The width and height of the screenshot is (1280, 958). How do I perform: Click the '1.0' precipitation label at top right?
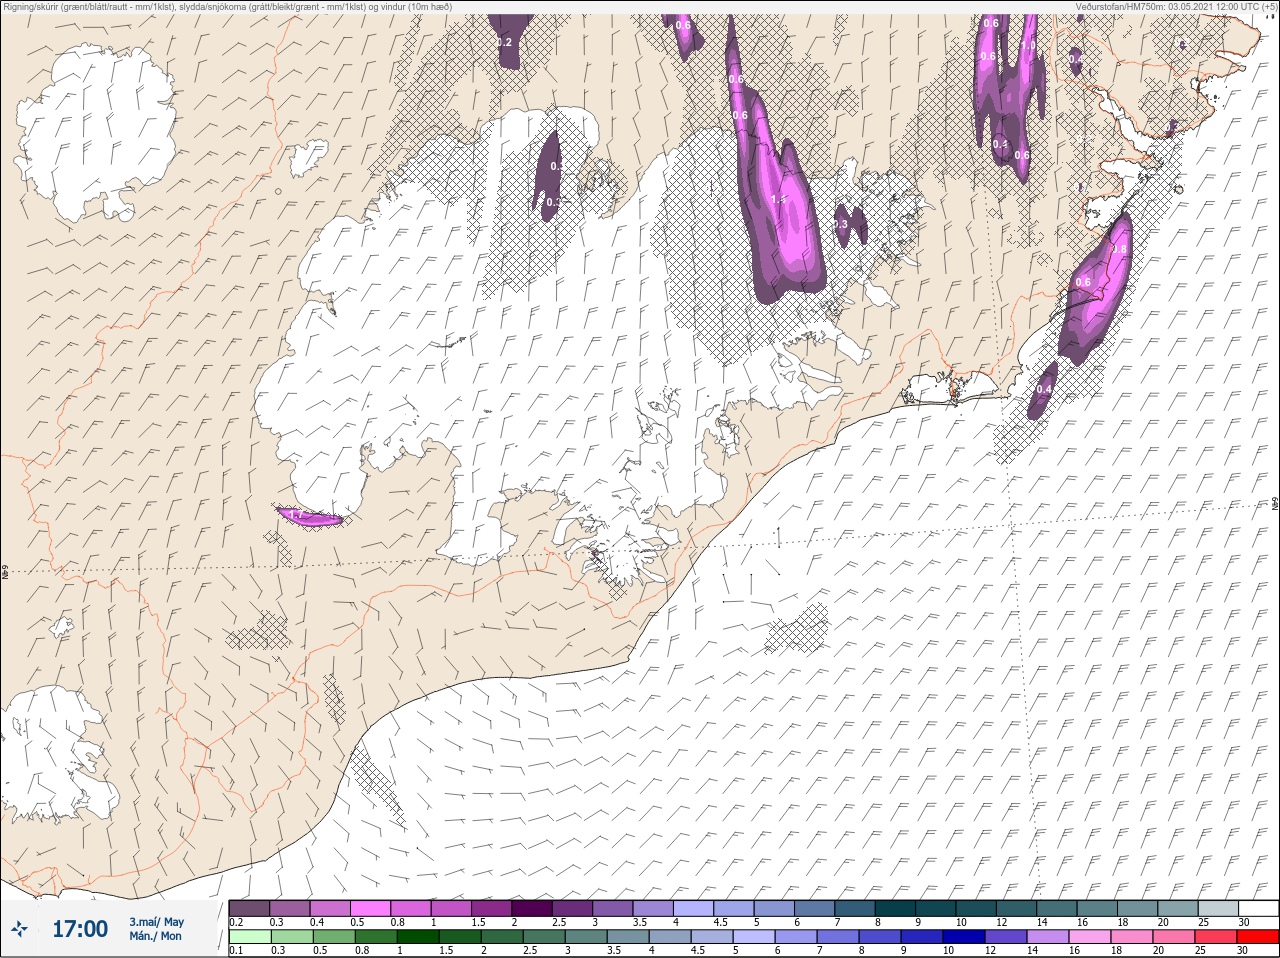tap(1028, 45)
